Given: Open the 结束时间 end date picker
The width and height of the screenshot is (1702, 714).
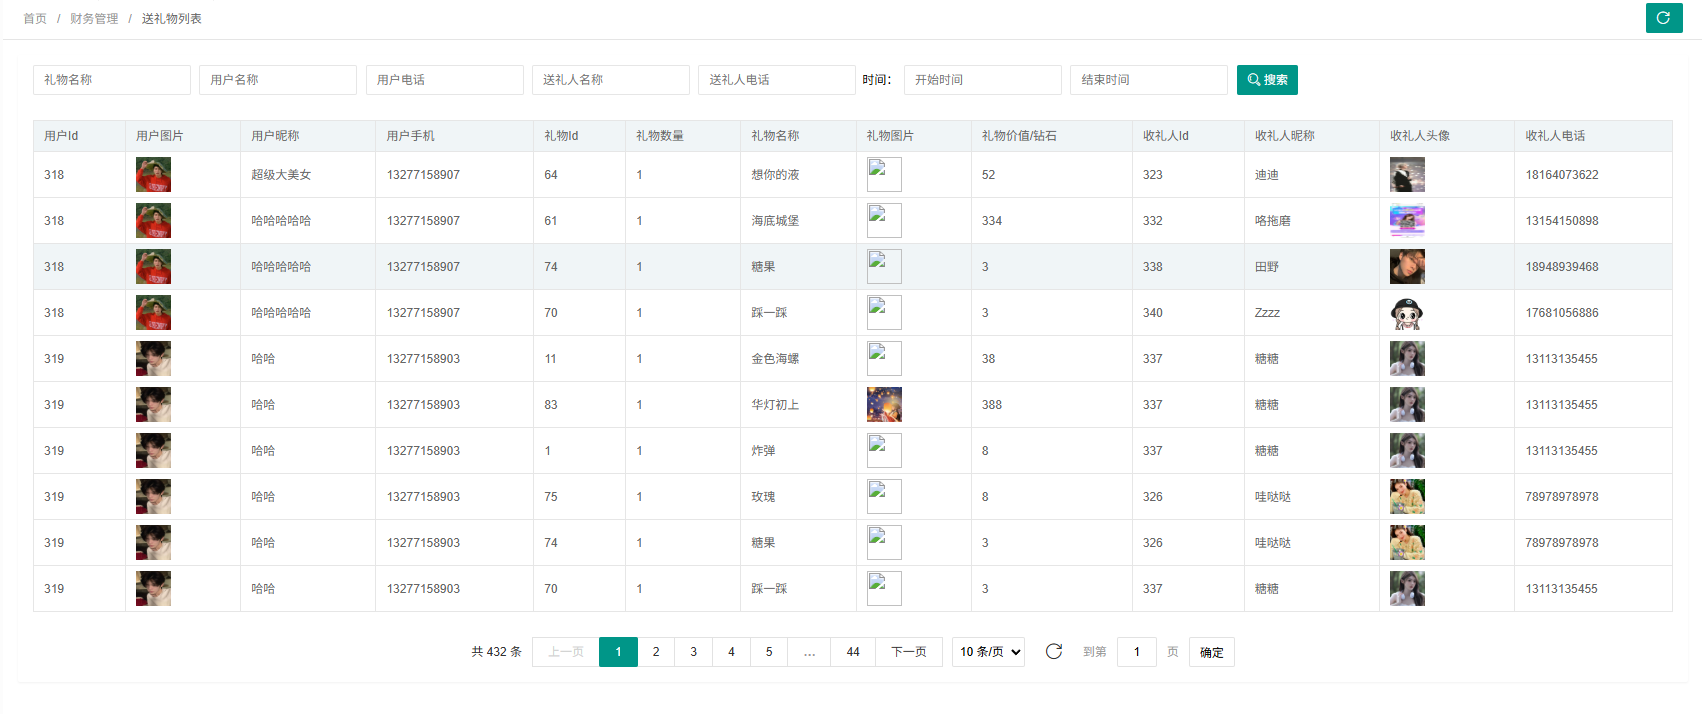Looking at the screenshot, I should 1148,80.
